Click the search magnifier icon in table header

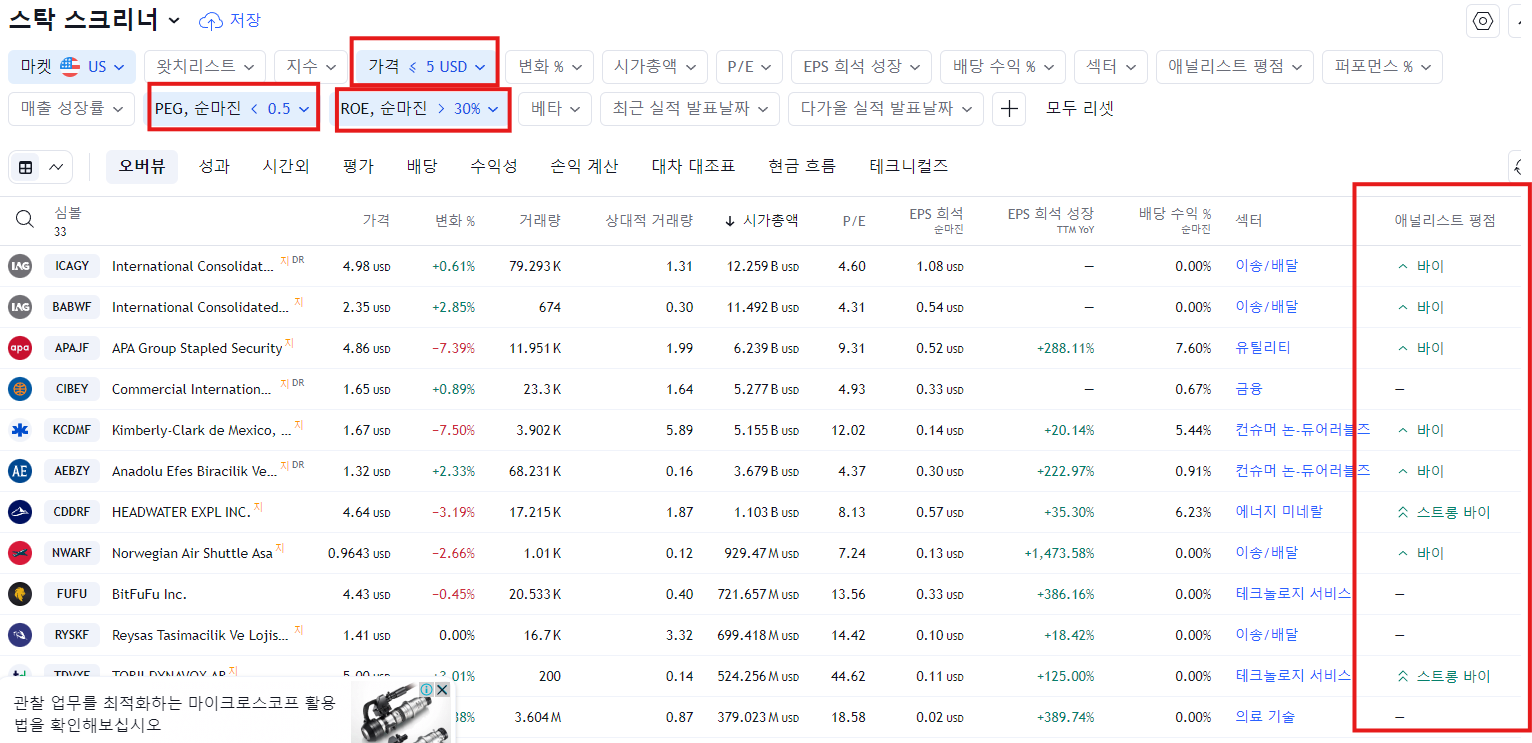25,220
